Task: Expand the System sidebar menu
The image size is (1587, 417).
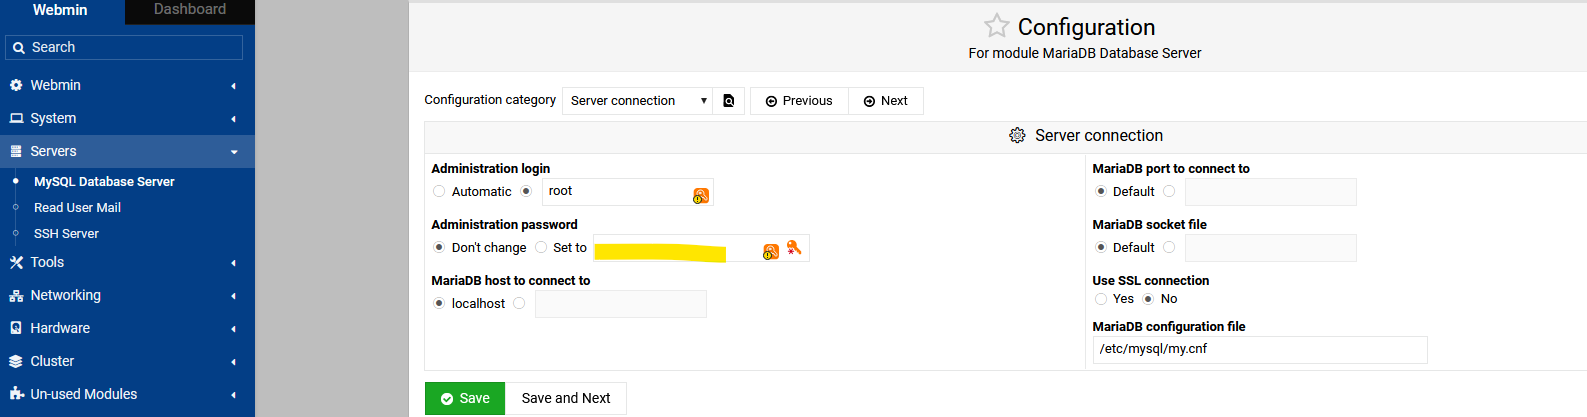Action: 127,118
